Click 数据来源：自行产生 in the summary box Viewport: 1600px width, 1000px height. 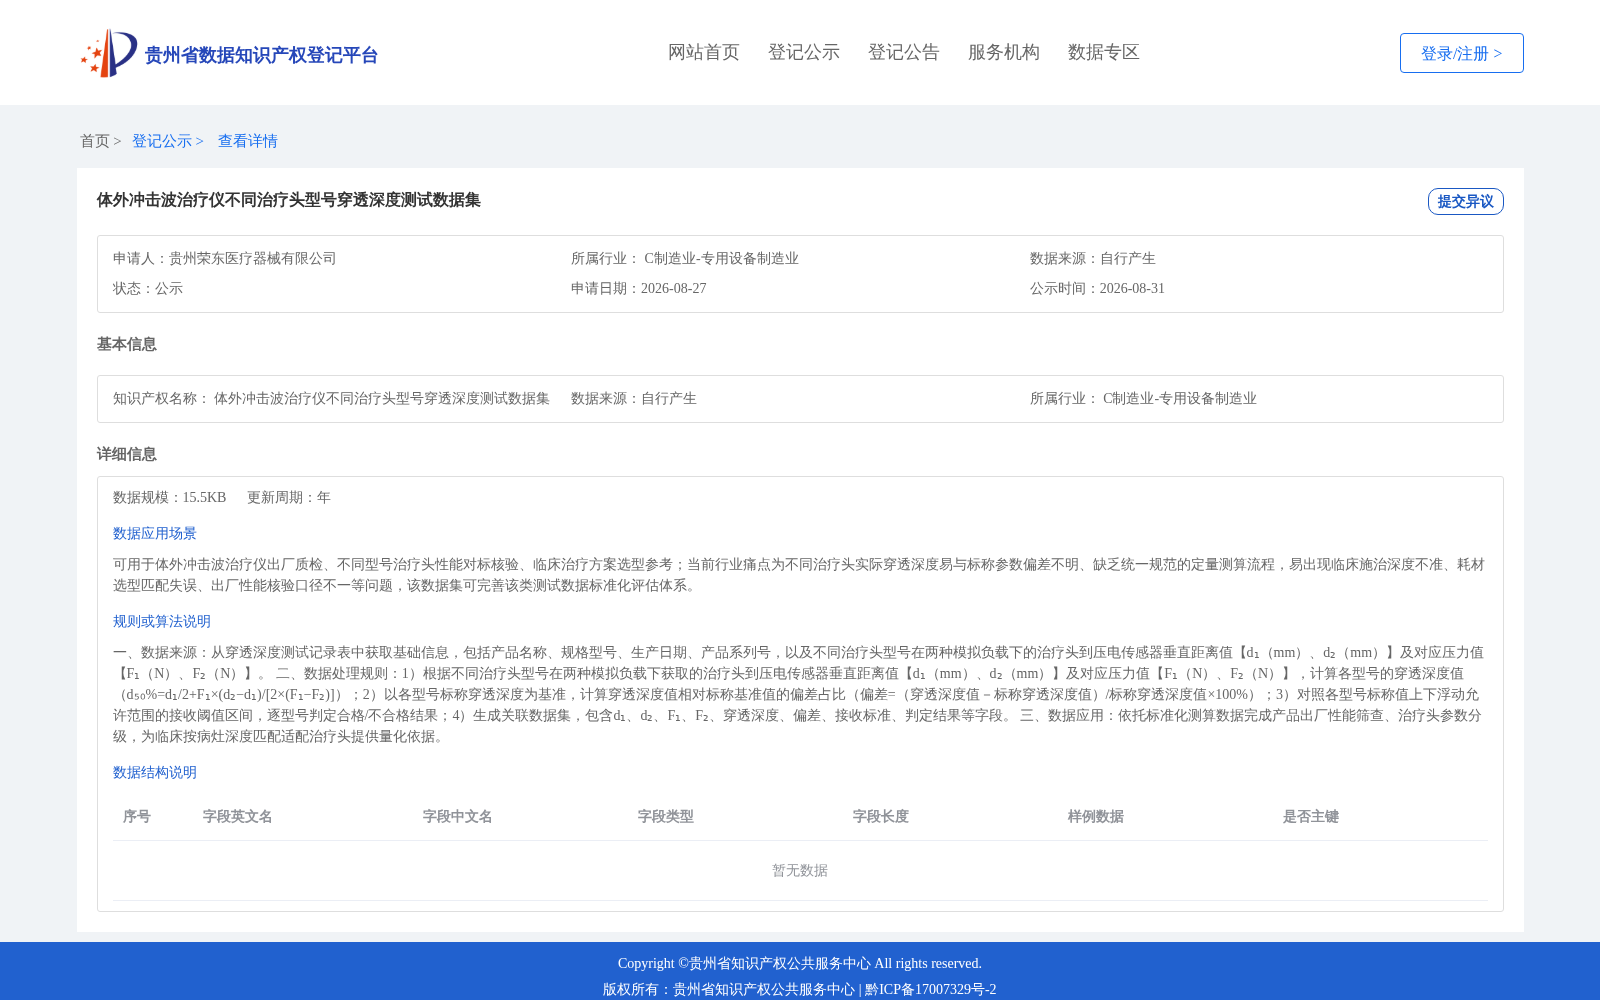pos(1093,258)
